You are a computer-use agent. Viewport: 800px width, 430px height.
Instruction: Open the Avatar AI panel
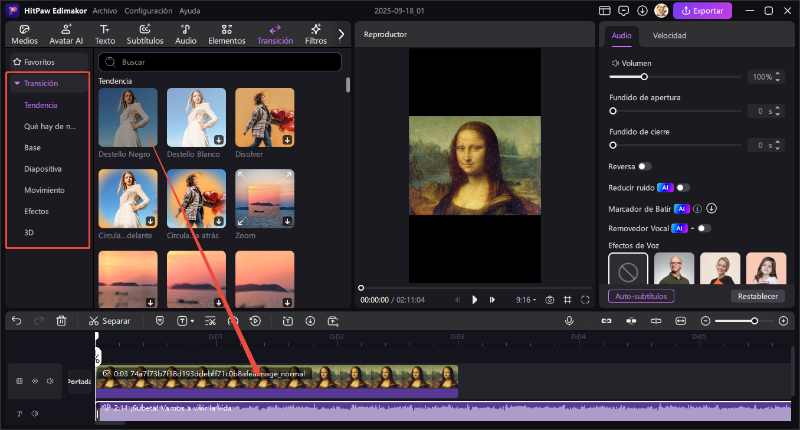[x=66, y=35]
